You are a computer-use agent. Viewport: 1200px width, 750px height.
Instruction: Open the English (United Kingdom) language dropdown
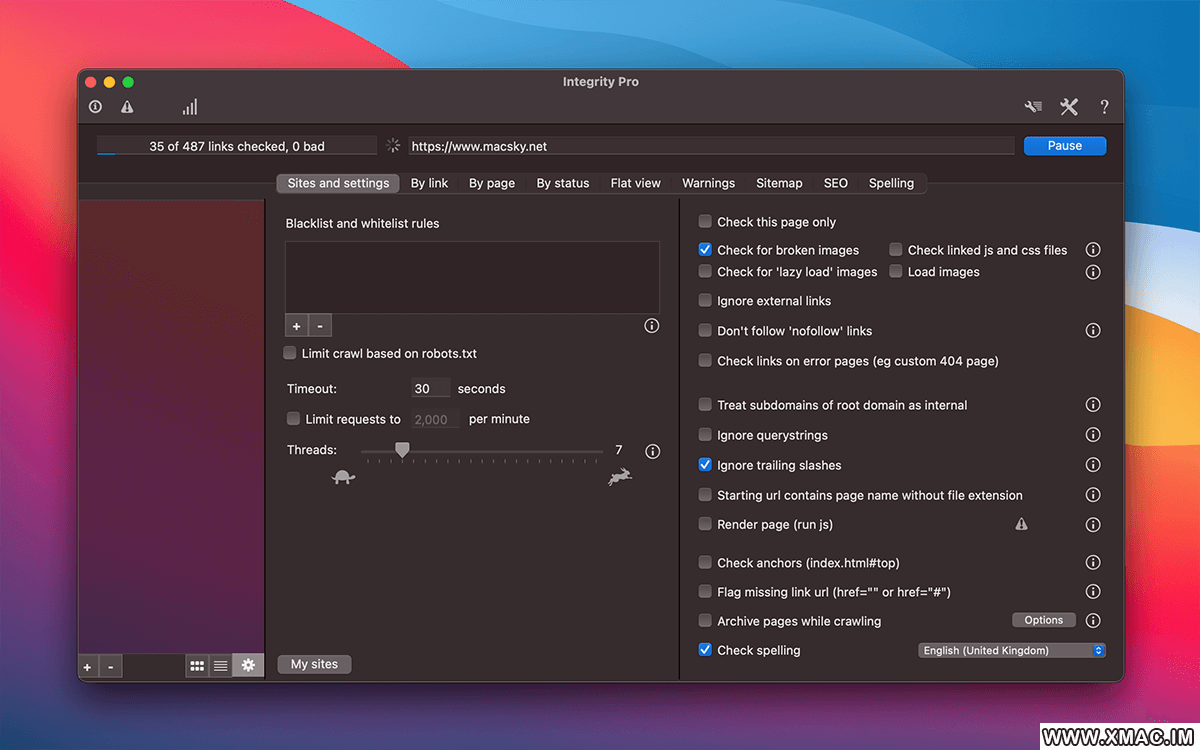[1012, 650]
